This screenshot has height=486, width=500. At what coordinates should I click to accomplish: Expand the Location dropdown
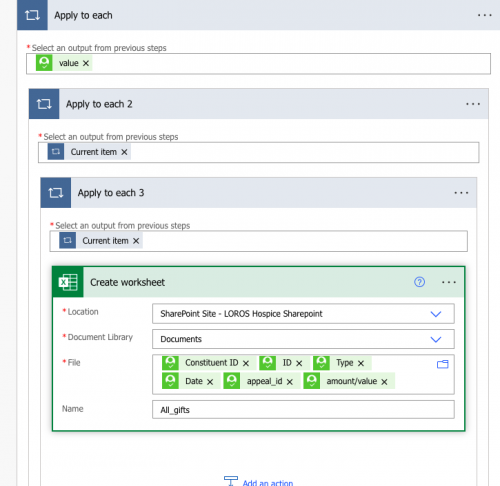point(436,314)
